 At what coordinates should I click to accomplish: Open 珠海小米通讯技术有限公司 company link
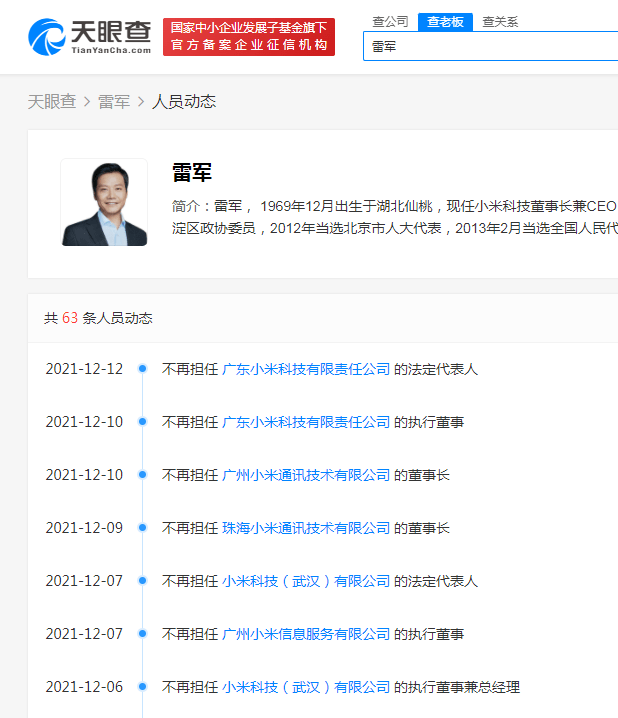coord(306,528)
